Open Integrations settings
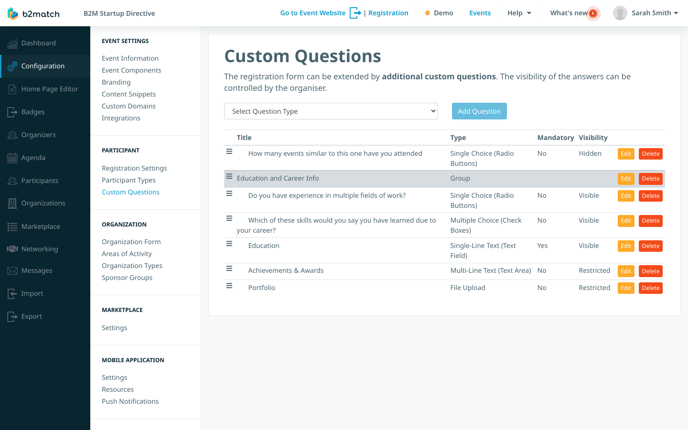This screenshot has width=688, height=430. 121,118
